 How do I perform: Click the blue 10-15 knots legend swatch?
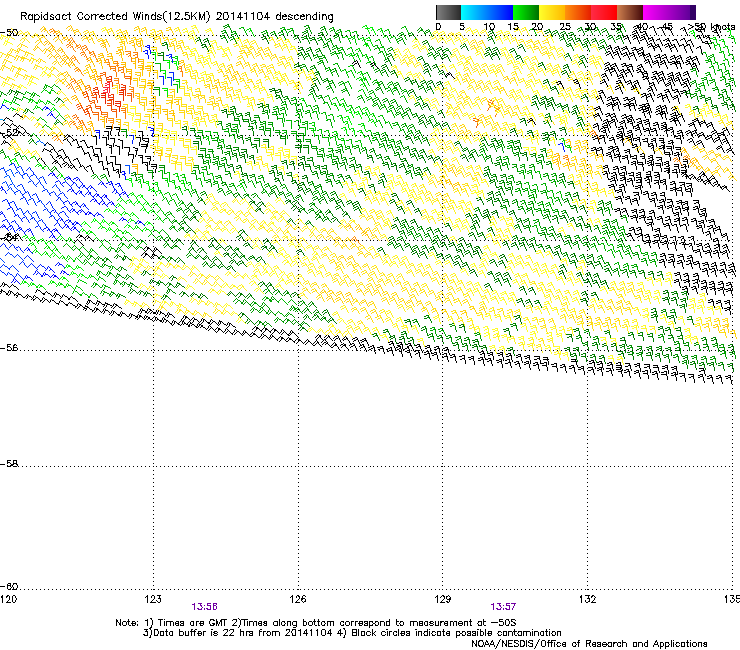tap(500, 12)
